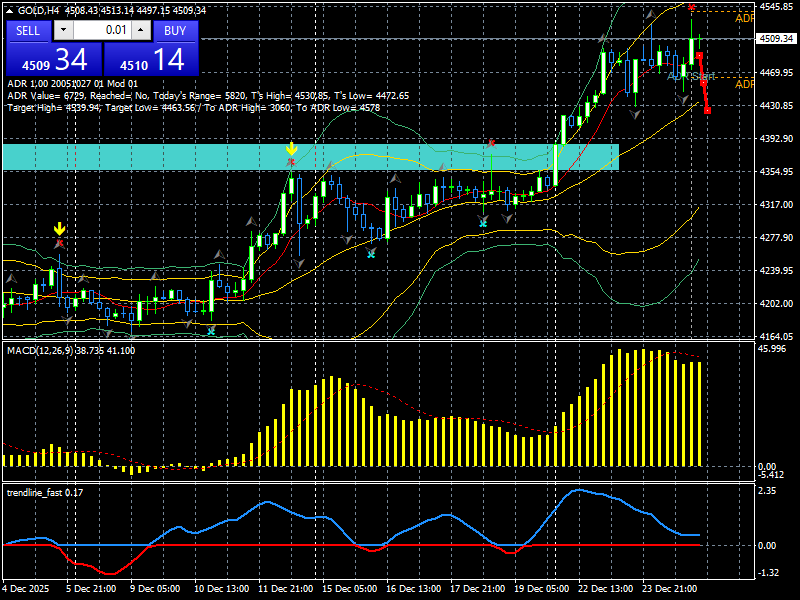The width and height of the screenshot is (800, 600).
Task: Click the 15 Dec 05:00 time label
Action: (349, 588)
